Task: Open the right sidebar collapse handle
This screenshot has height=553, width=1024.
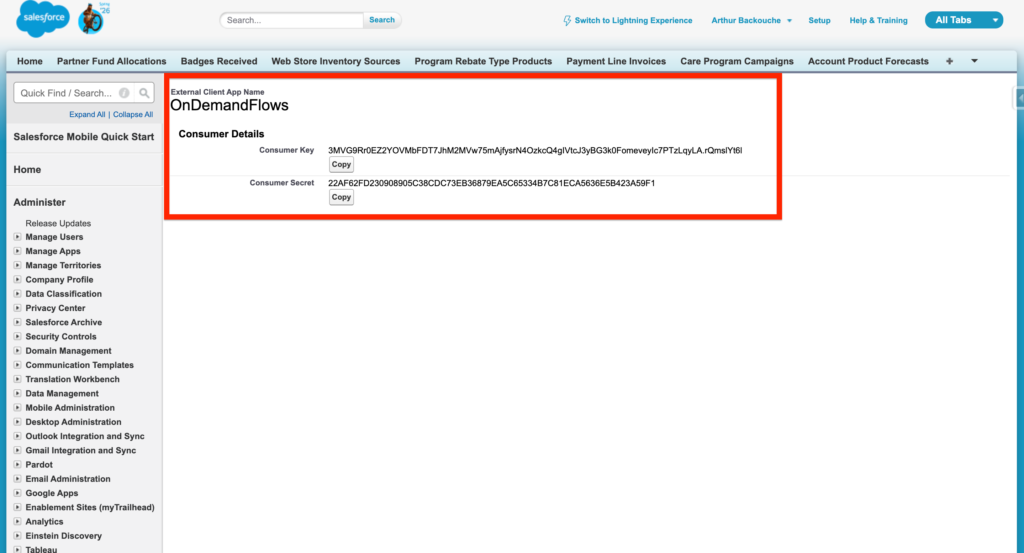Action: [1019, 97]
